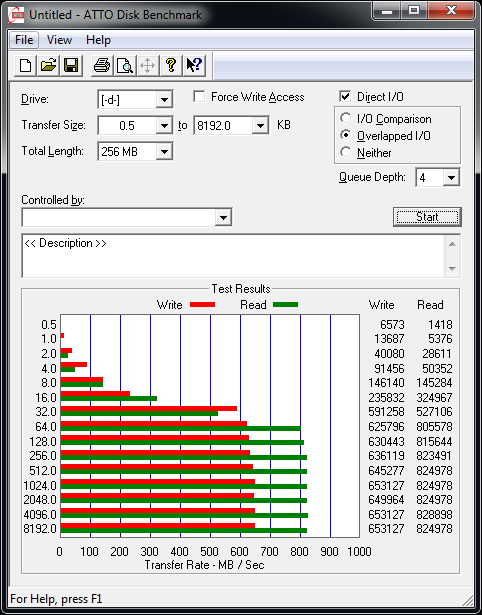Open the File menu
This screenshot has height=615, width=482.
point(24,40)
